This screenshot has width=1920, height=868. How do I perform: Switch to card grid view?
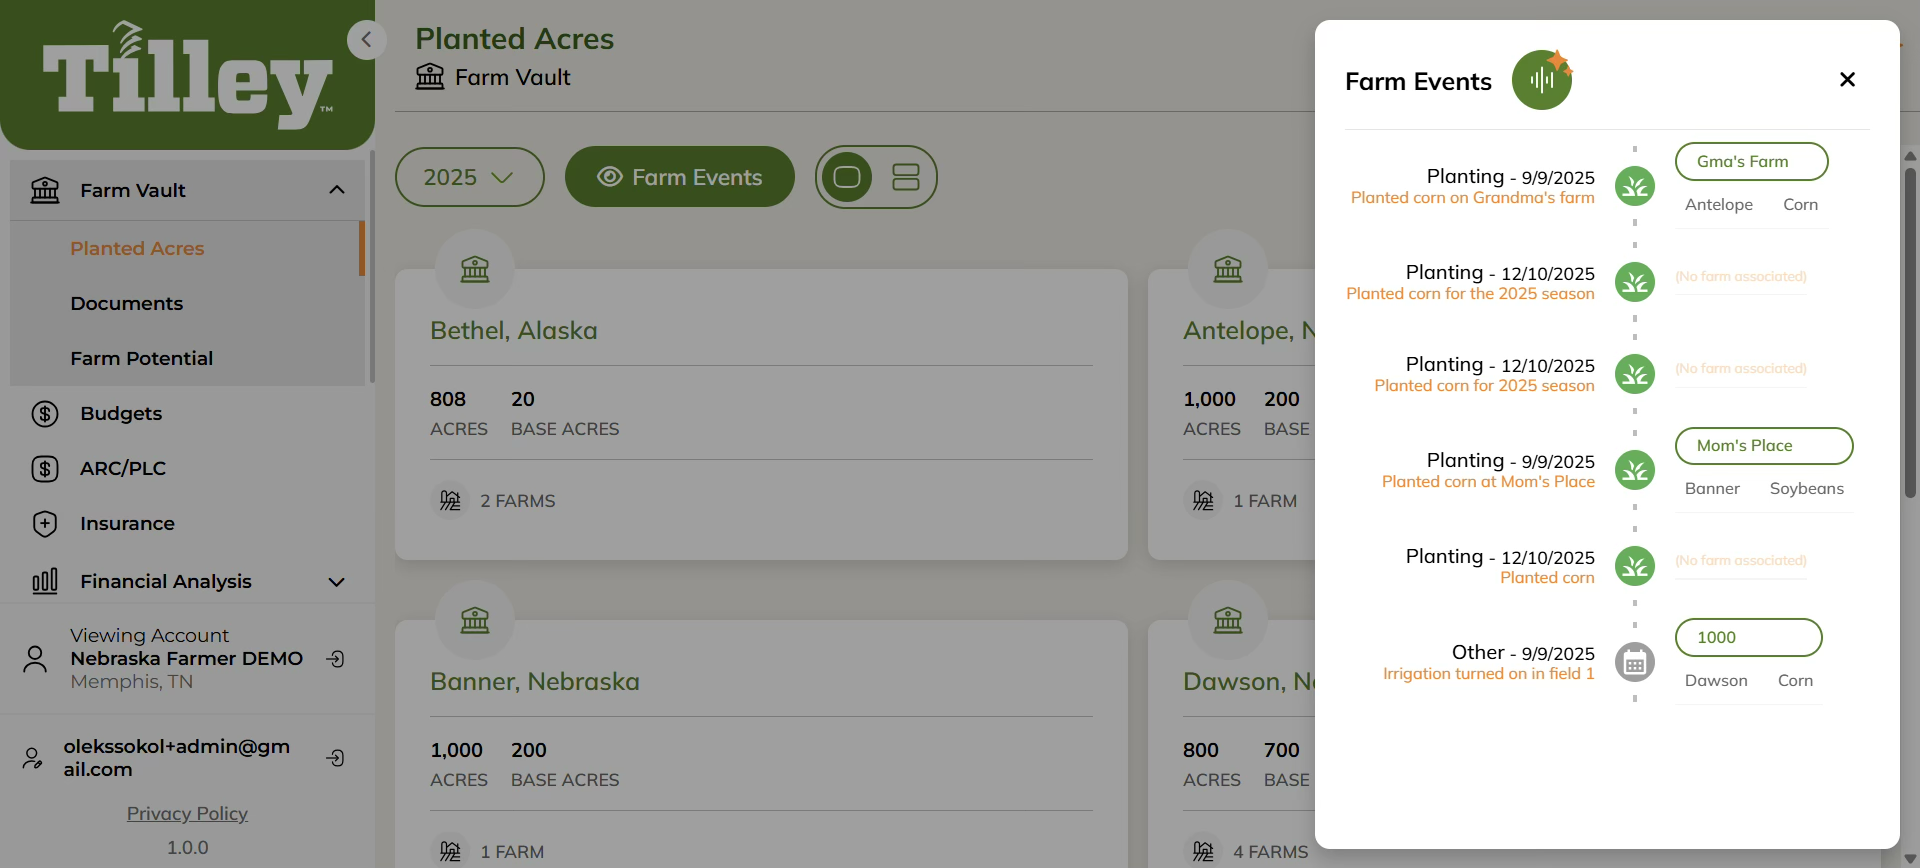pyautogui.click(x=847, y=177)
